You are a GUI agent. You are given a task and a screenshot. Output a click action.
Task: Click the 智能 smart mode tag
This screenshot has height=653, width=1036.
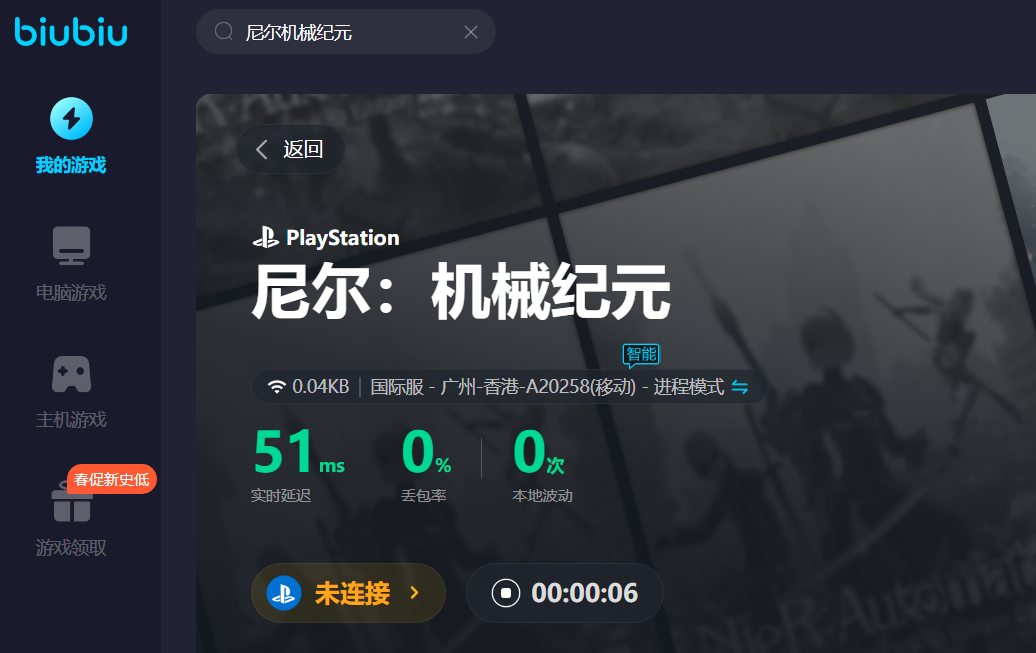(x=641, y=354)
